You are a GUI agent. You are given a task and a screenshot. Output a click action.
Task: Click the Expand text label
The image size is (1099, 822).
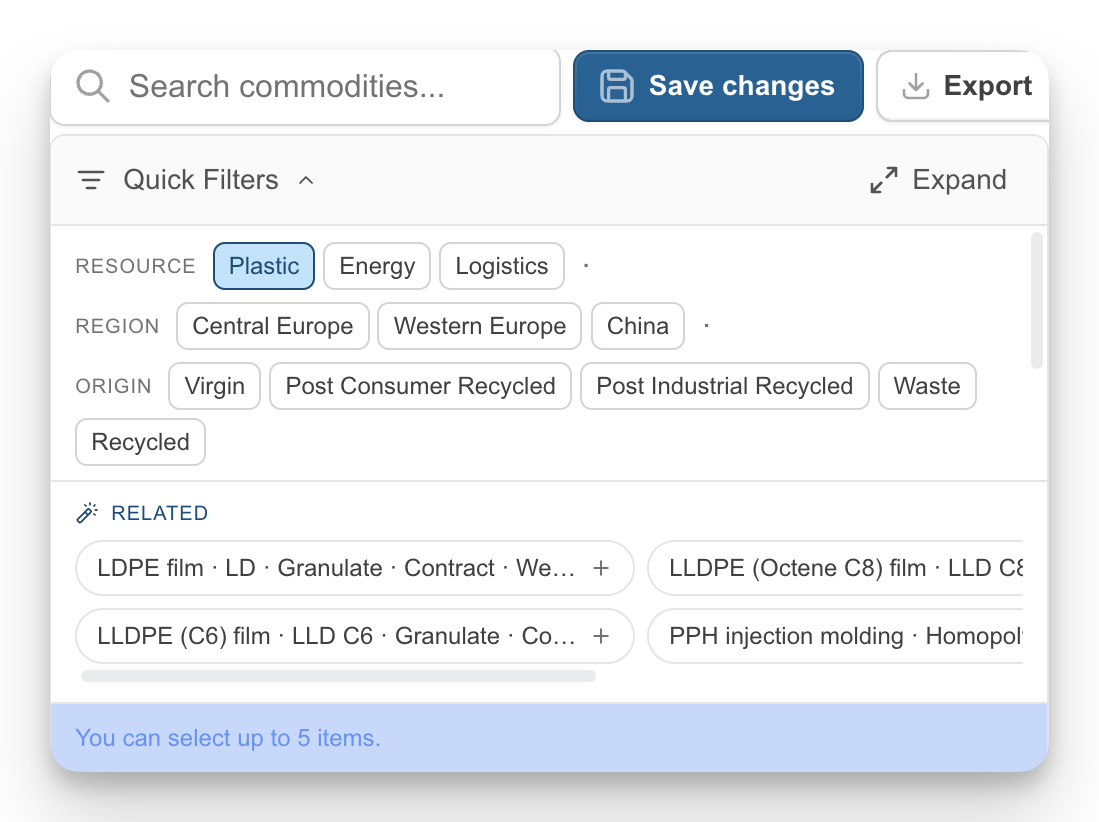(959, 180)
